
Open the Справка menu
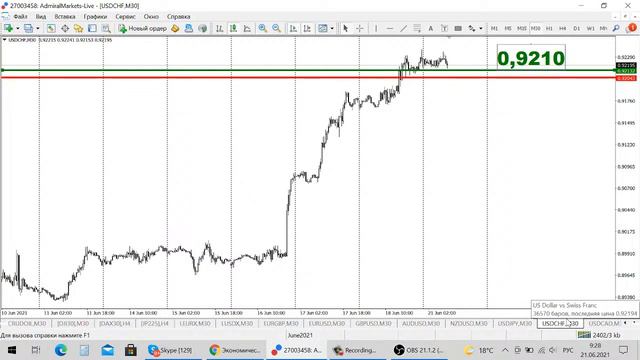178,17
